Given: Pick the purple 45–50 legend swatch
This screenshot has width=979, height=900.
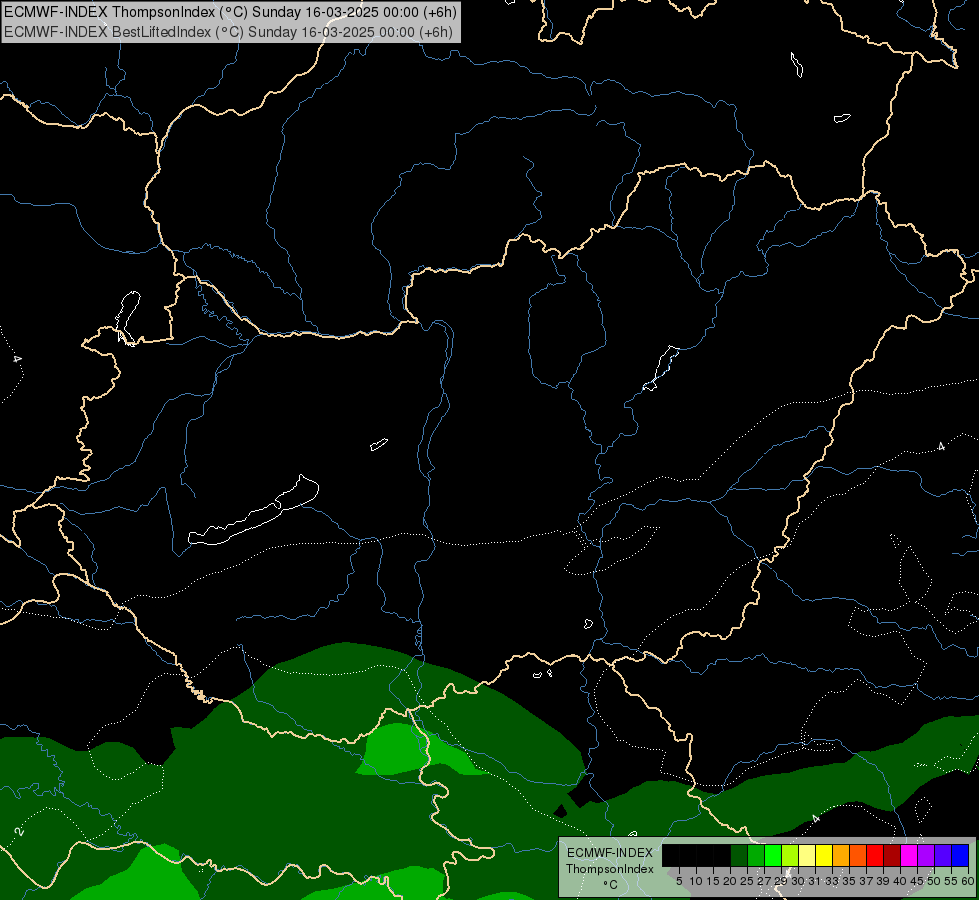Looking at the screenshot, I should (x=926, y=855).
